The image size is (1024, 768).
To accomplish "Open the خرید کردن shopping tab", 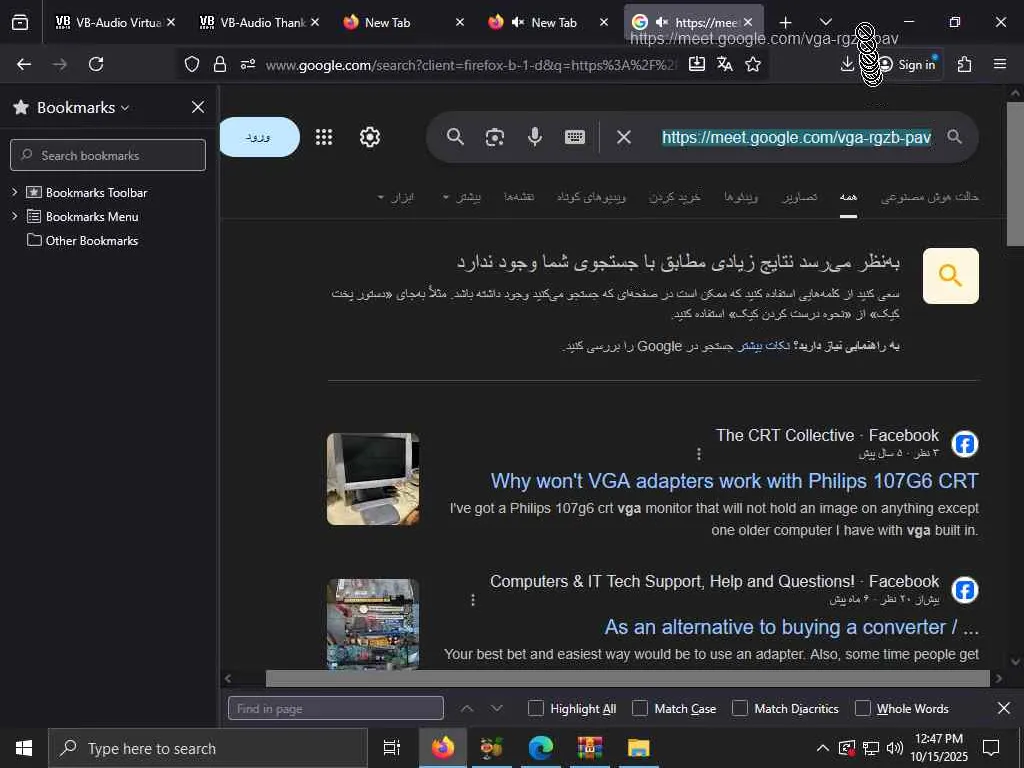I will [675, 197].
